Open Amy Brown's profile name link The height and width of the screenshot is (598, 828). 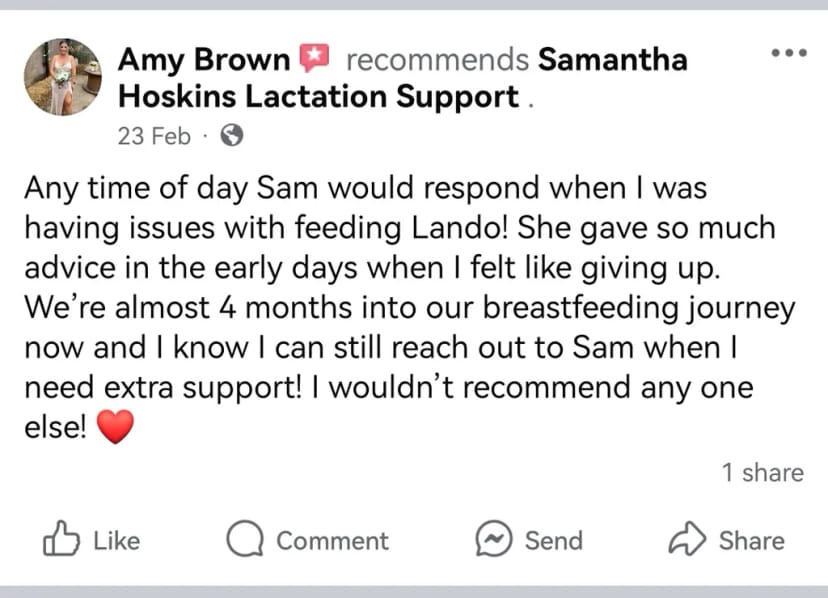pos(204,59)
